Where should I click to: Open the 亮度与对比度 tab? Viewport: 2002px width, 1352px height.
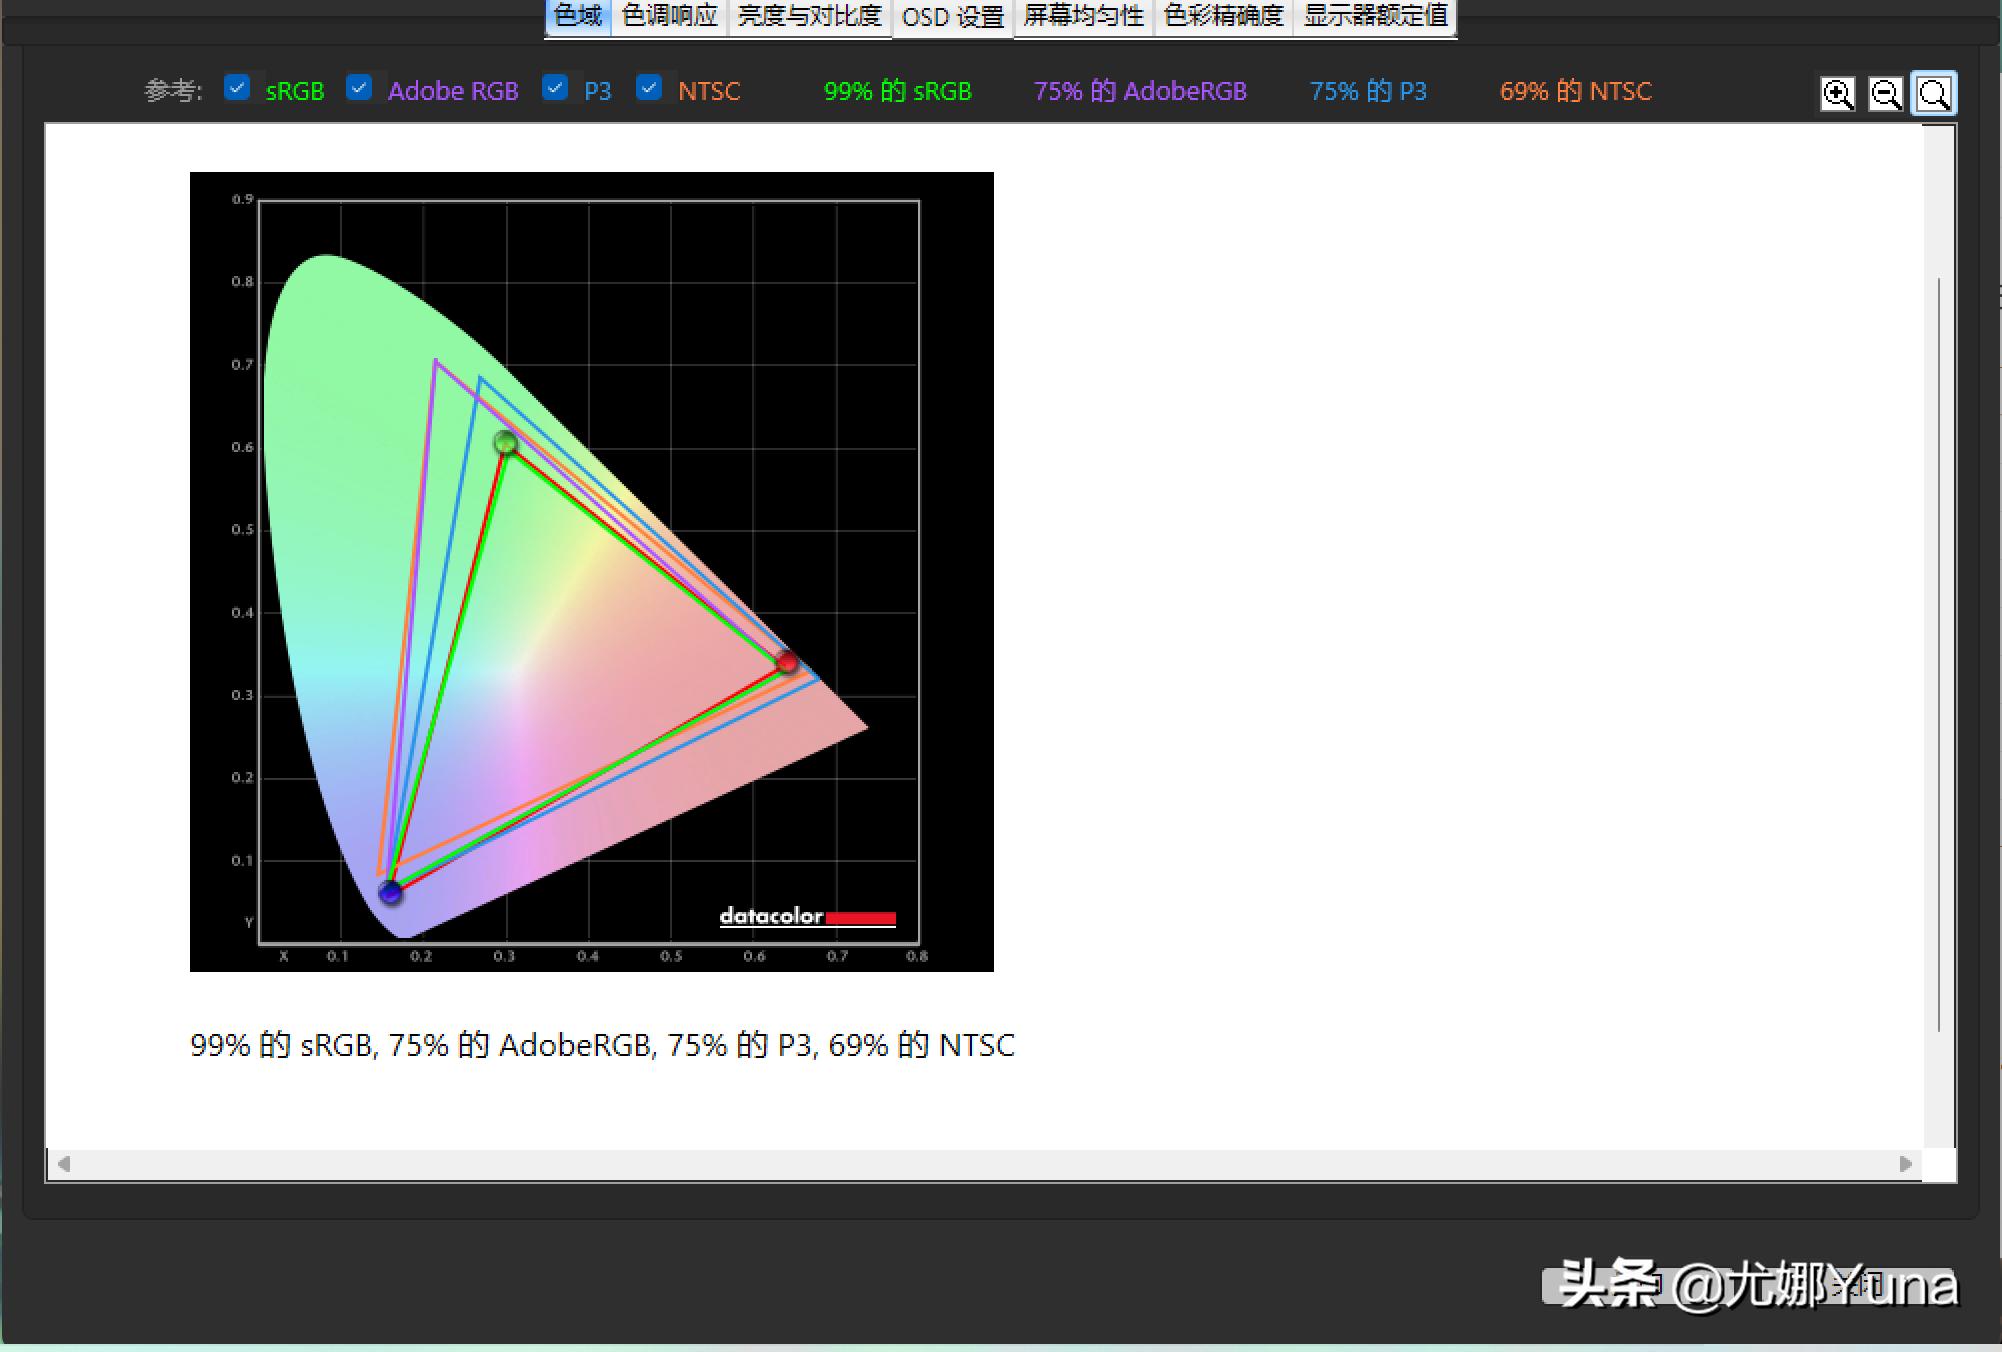809,16
